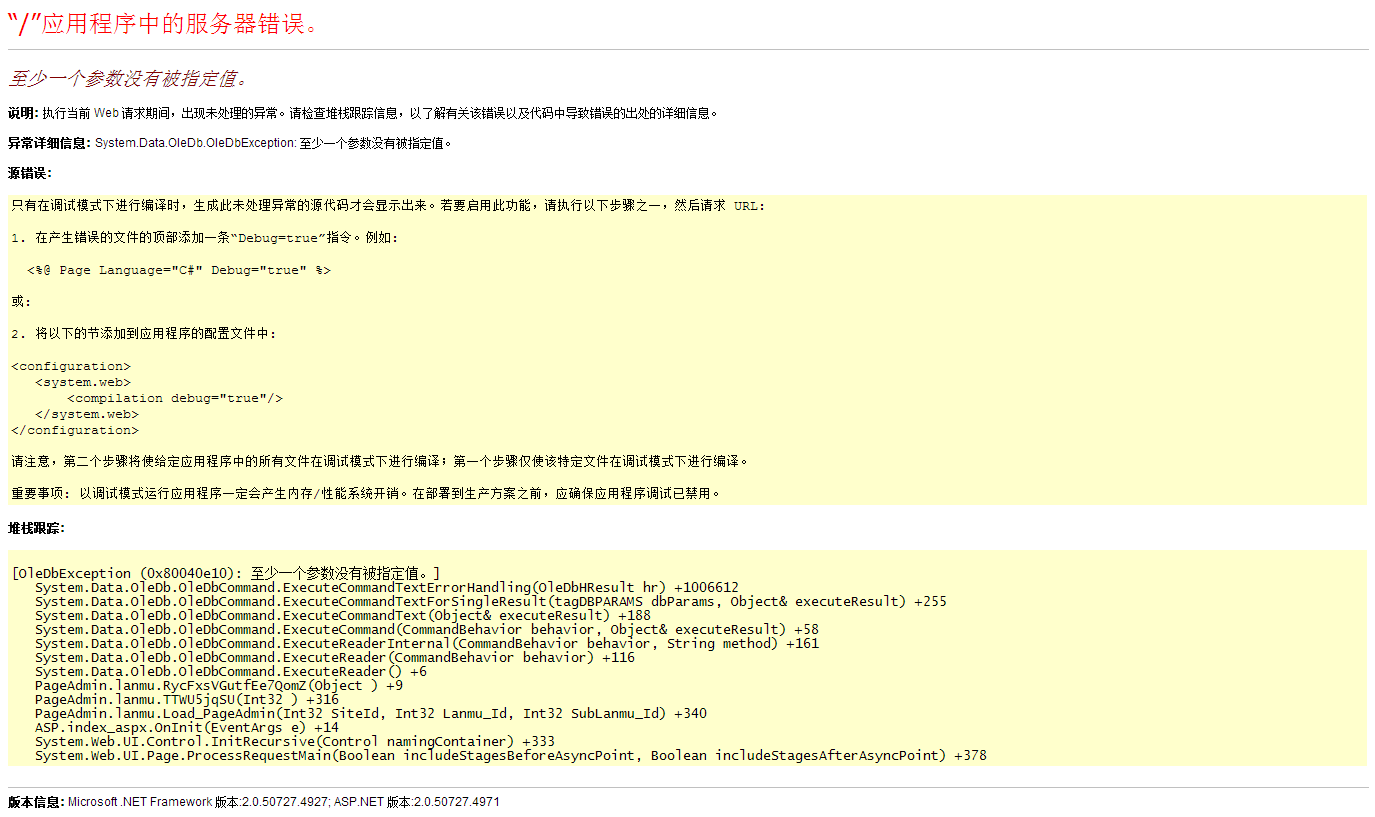Click the 重要事项 warning paragraph
This screenshot has width=1375, height=817.
coord(365,493)
